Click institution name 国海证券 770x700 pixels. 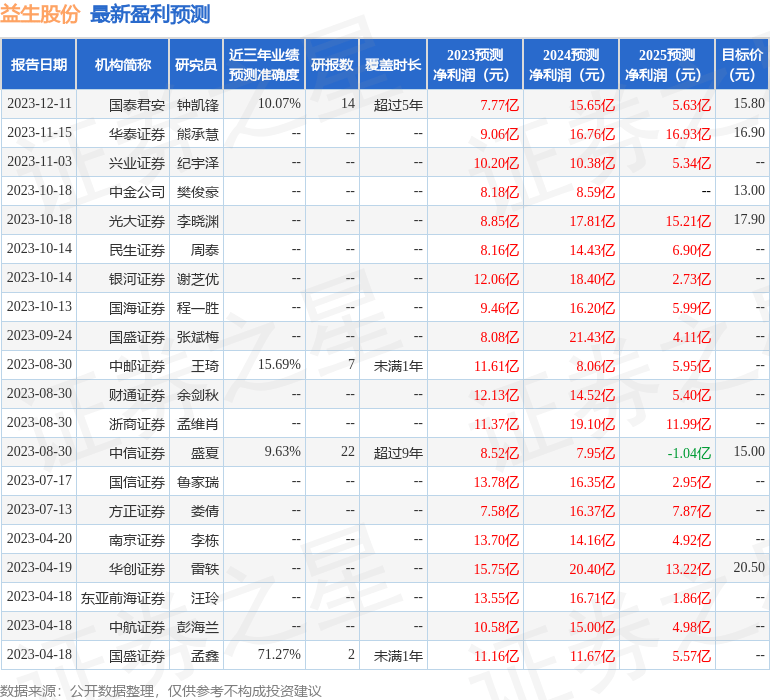[x=137, y=308]
